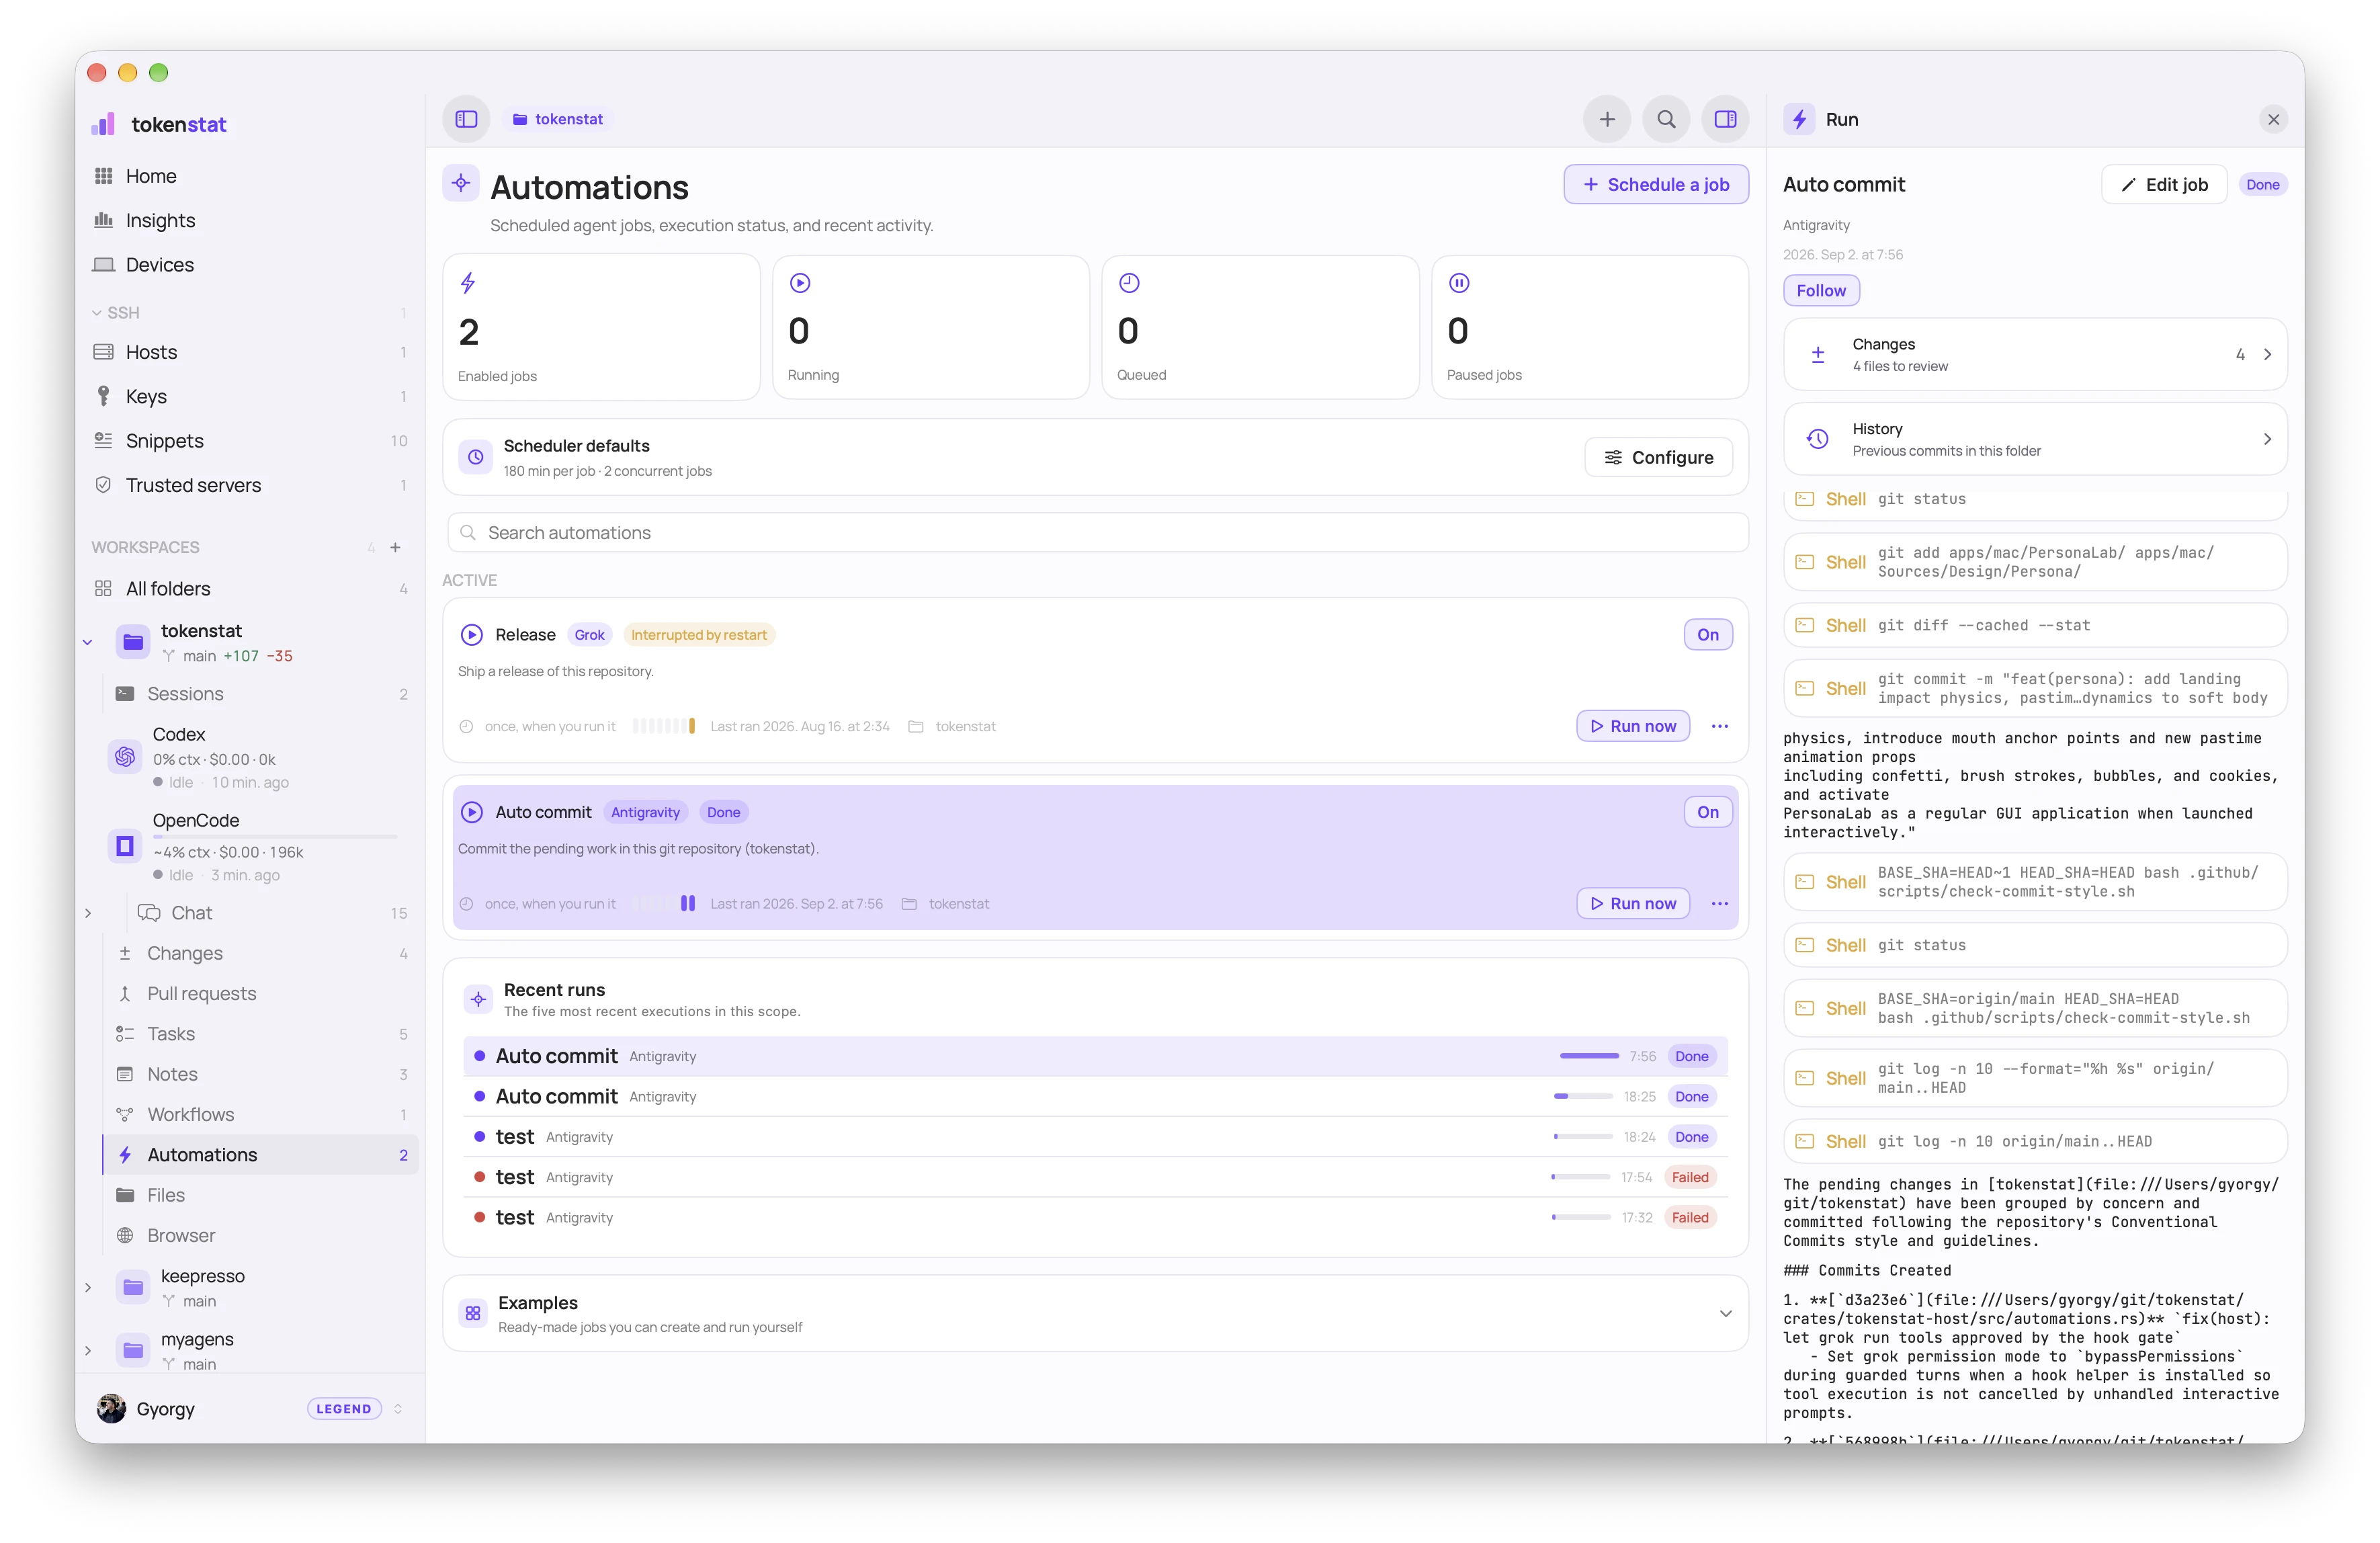Click the play icon next to Release
Viewport: 2380px width, 1543px height.
click(471, 634)
